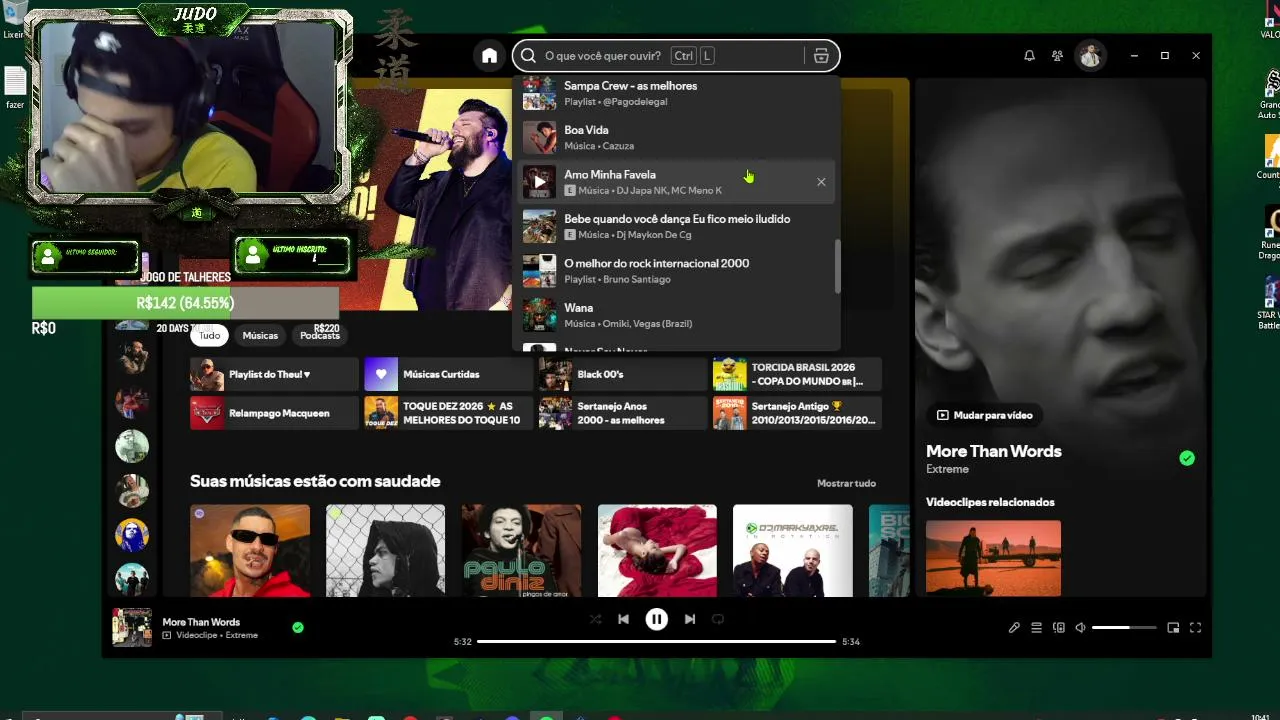Screen dimensions: 1280x720
Task: Open the Browse icon in the search bar
Action: (x=821, y=56)
